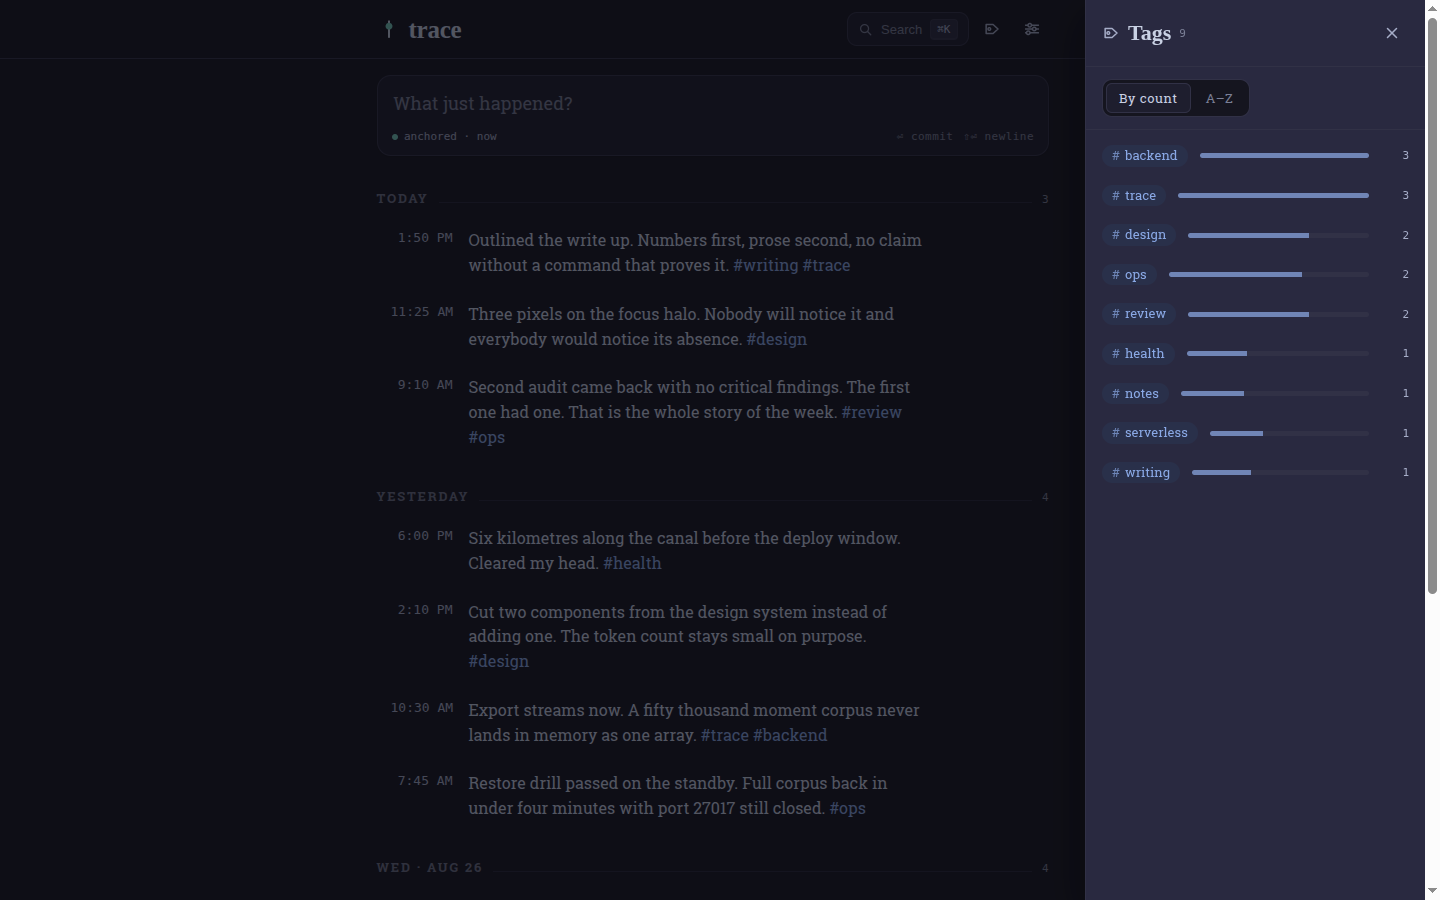Image resolution: width=1440 pixels, height=900 pixels.
Task: Click the WED · AUG 26 heading
Action: pos(430,868)
